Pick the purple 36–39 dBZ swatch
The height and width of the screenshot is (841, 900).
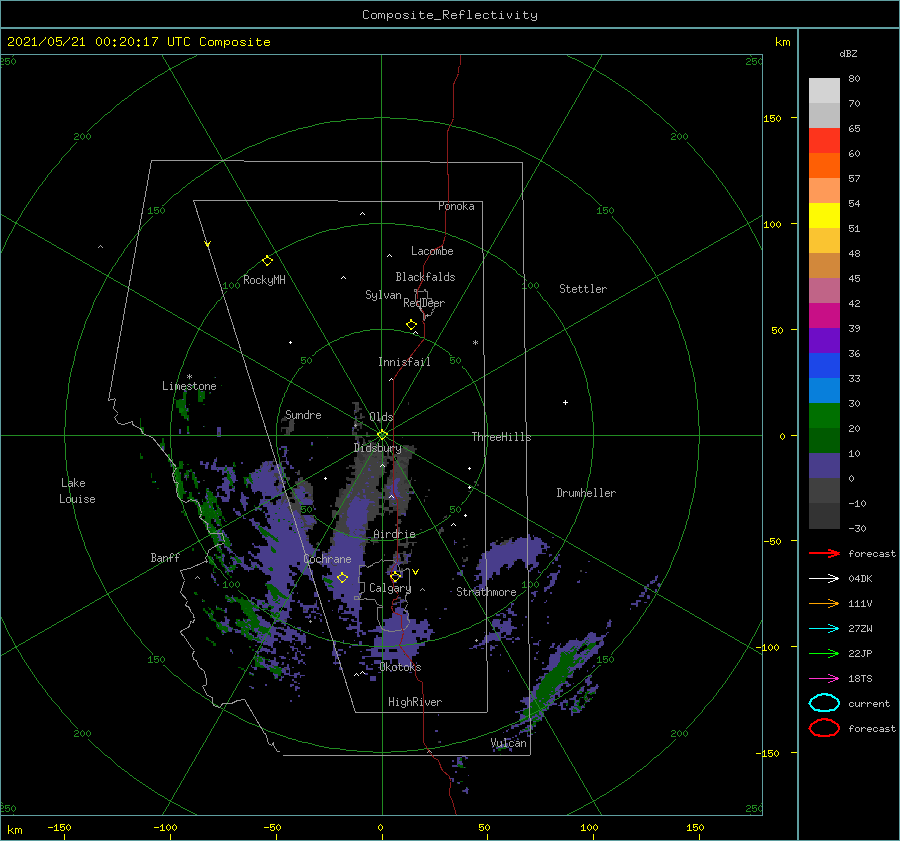pyautogui.click(x=824, y=341)
